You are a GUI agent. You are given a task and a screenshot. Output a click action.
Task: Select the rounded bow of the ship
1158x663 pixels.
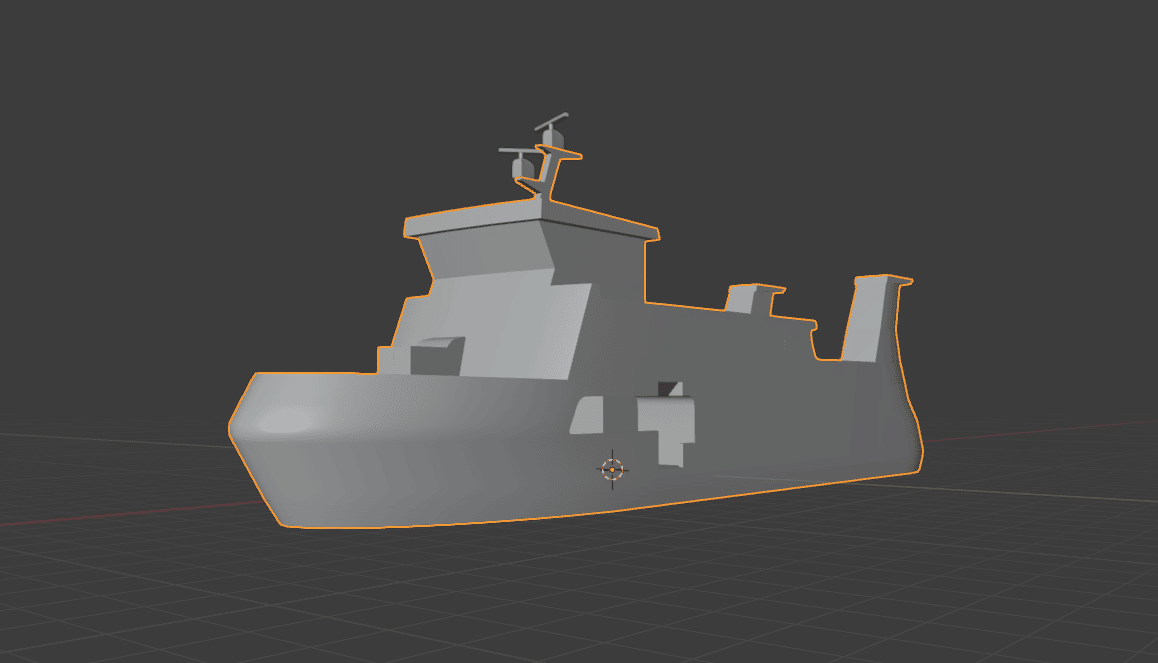point(285,425)
